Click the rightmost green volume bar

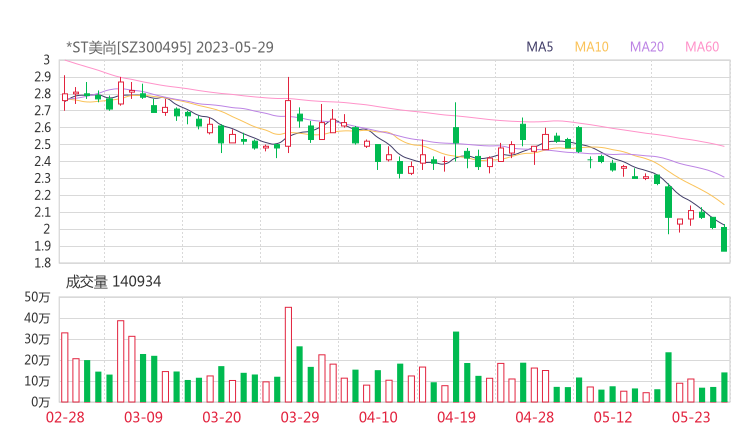point(724,386)
